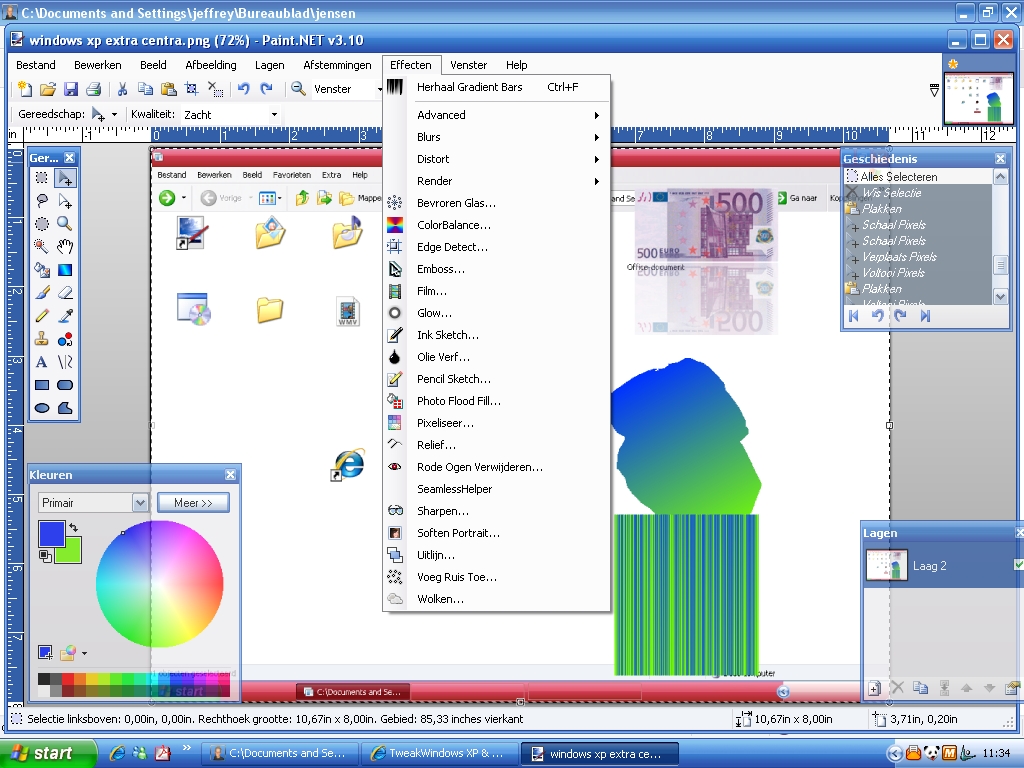
Task: Click the Save disk icon in toolbar
Action: (71, 89)
